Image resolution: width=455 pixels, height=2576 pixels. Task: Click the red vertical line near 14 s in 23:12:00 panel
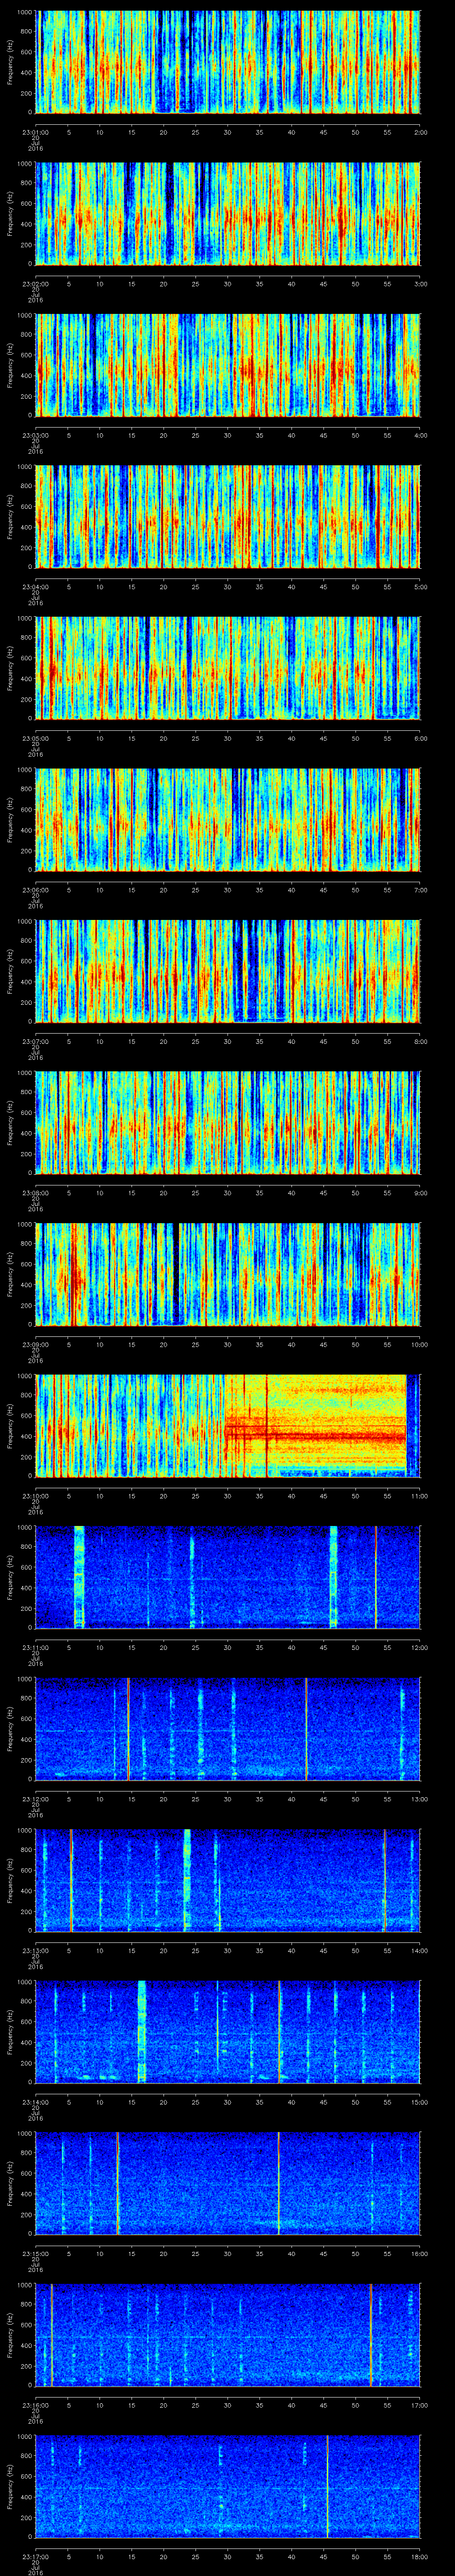coord(129,1728)
